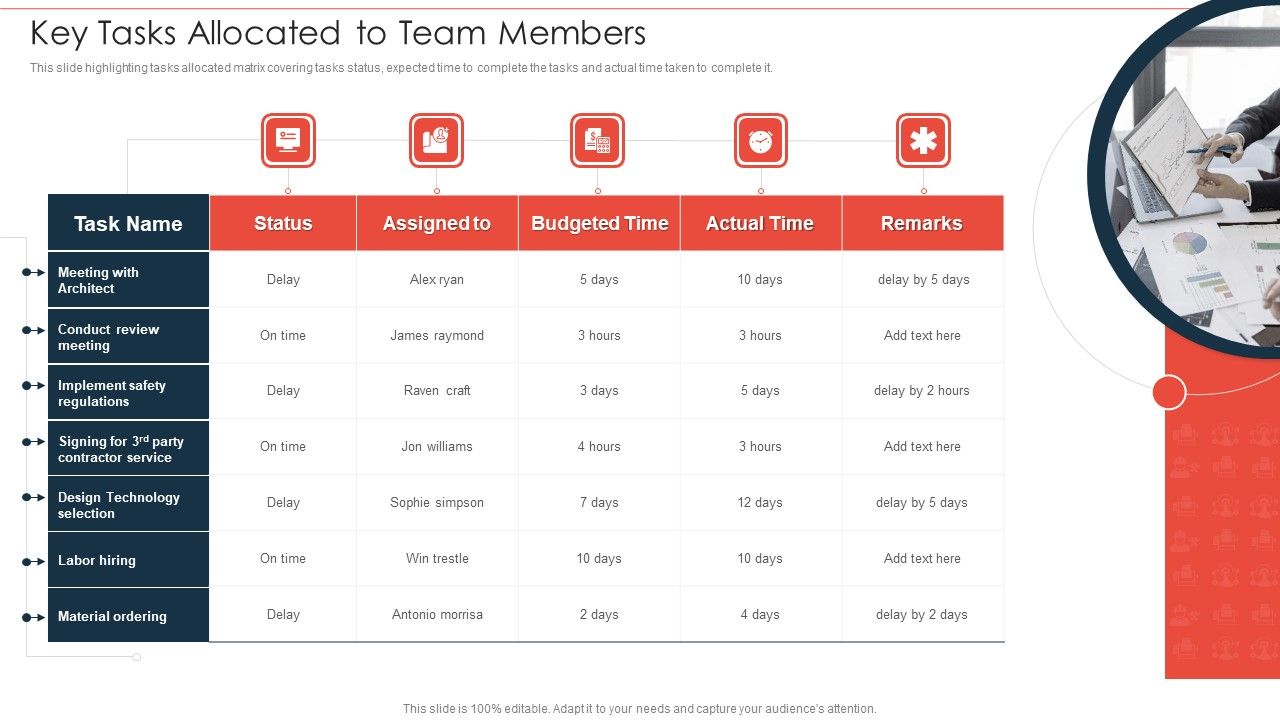Screen dimensions: 1280x720
Task: Click the Design Technology selection task cell
Action: (128, 504)
